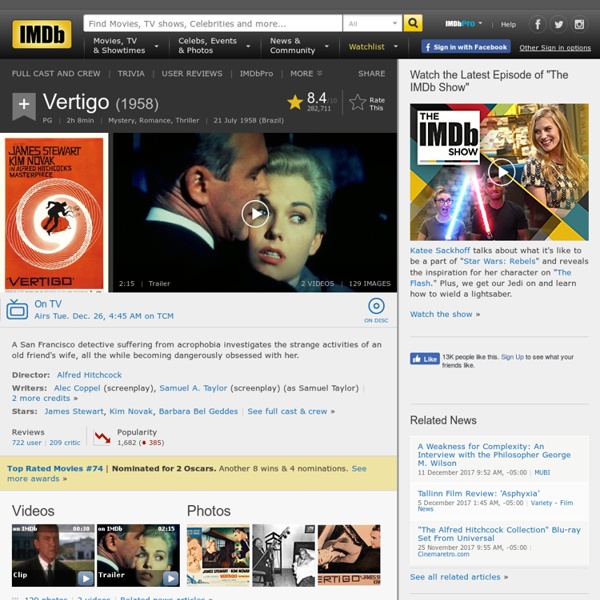
Task: Open the IMDbPro header dropdown
Action: 463,24
